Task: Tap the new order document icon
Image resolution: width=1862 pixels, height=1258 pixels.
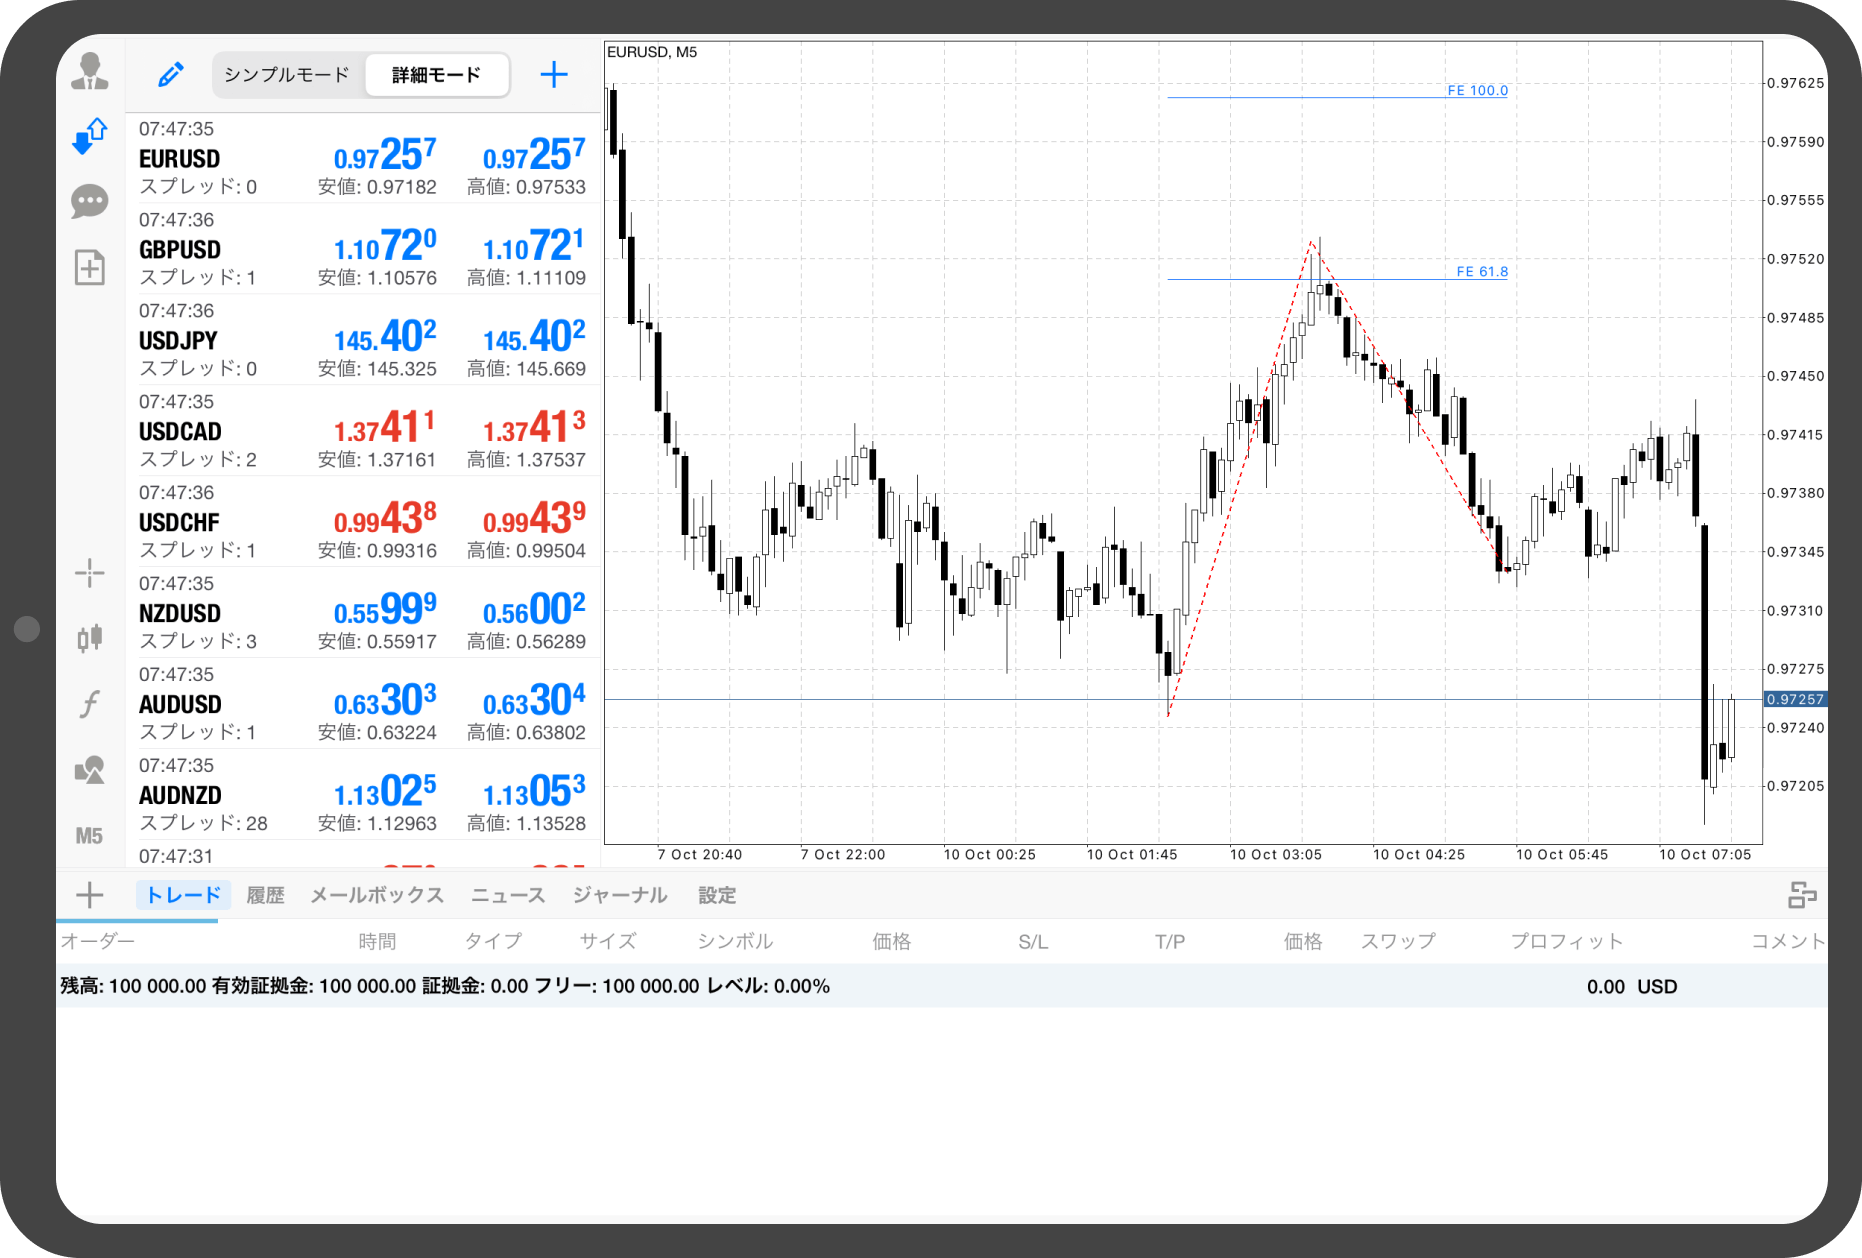Action: coord(90,267)
